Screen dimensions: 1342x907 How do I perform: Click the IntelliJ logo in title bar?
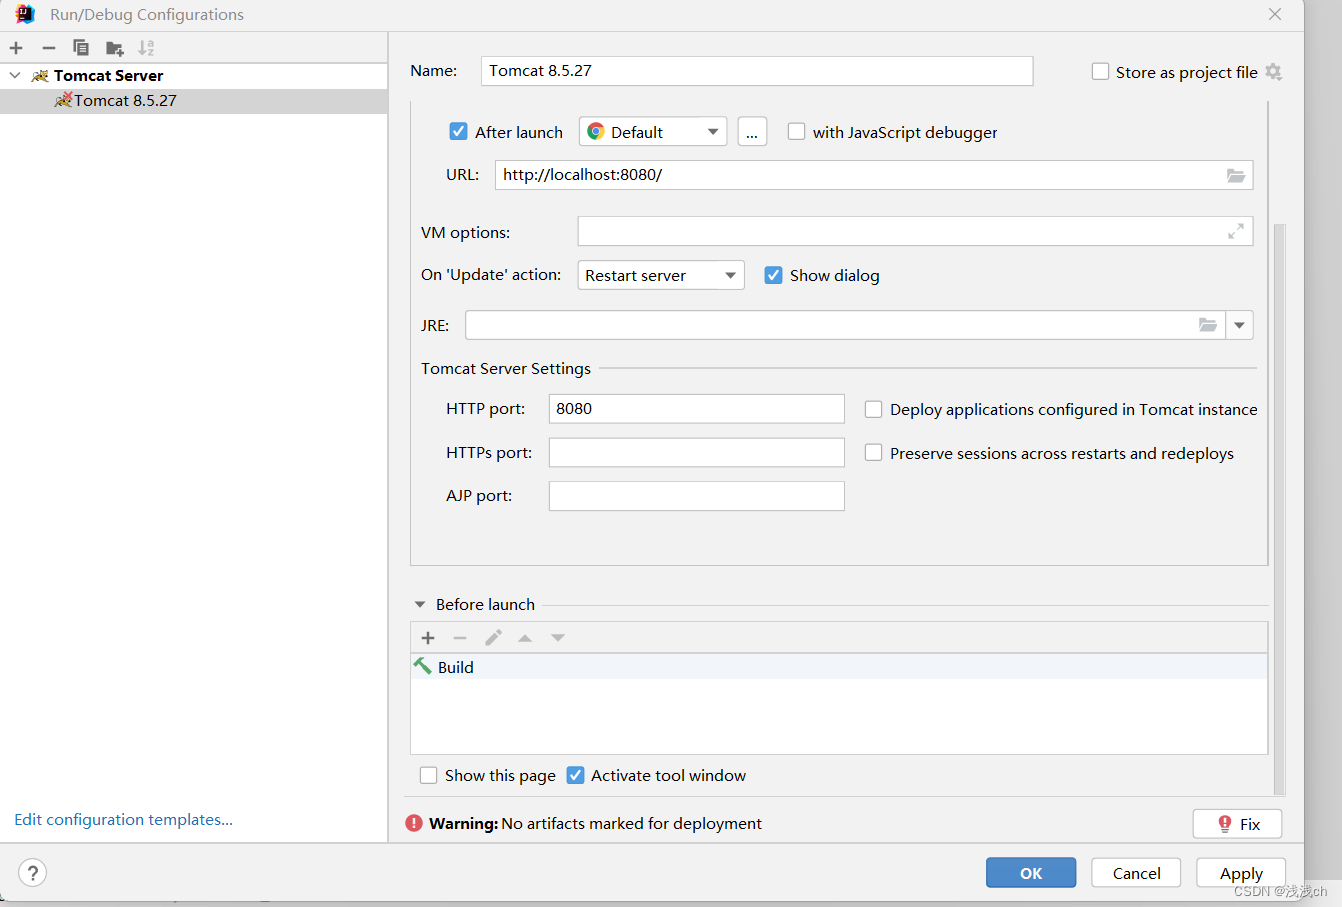click(25, 14)
